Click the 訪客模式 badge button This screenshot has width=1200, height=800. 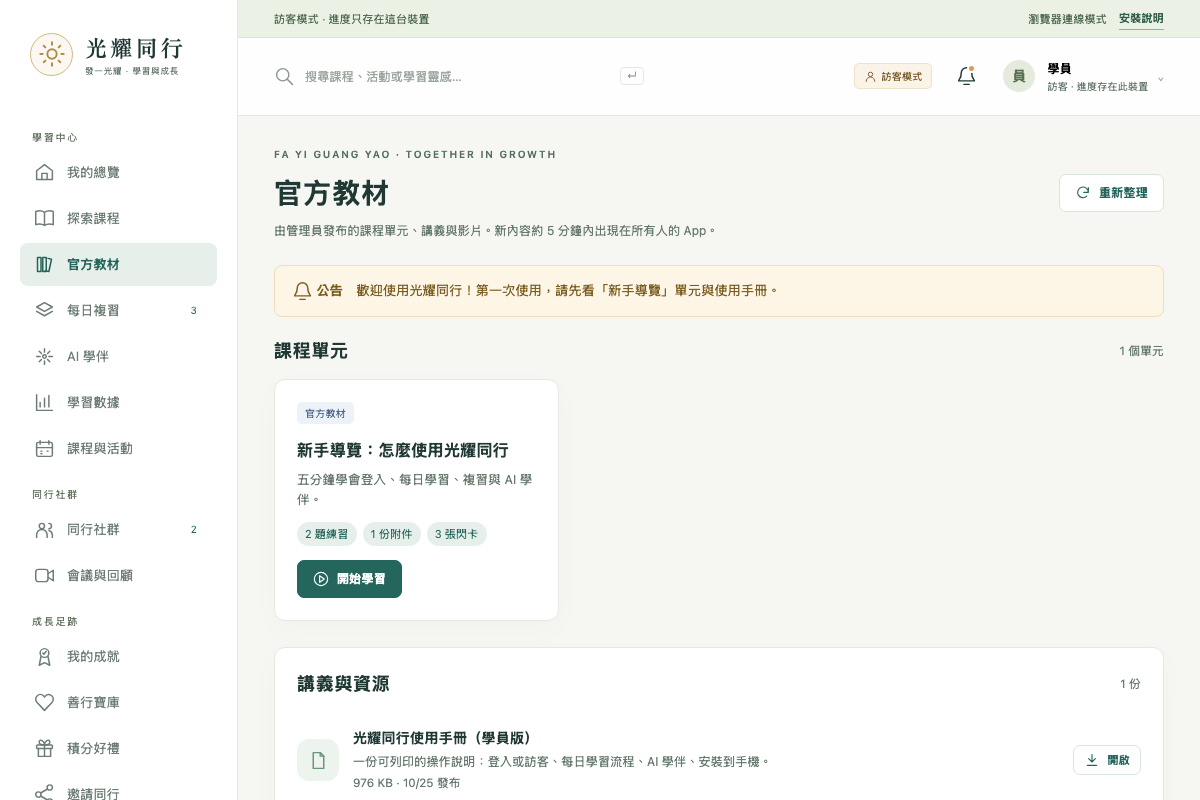click(893, 76)
